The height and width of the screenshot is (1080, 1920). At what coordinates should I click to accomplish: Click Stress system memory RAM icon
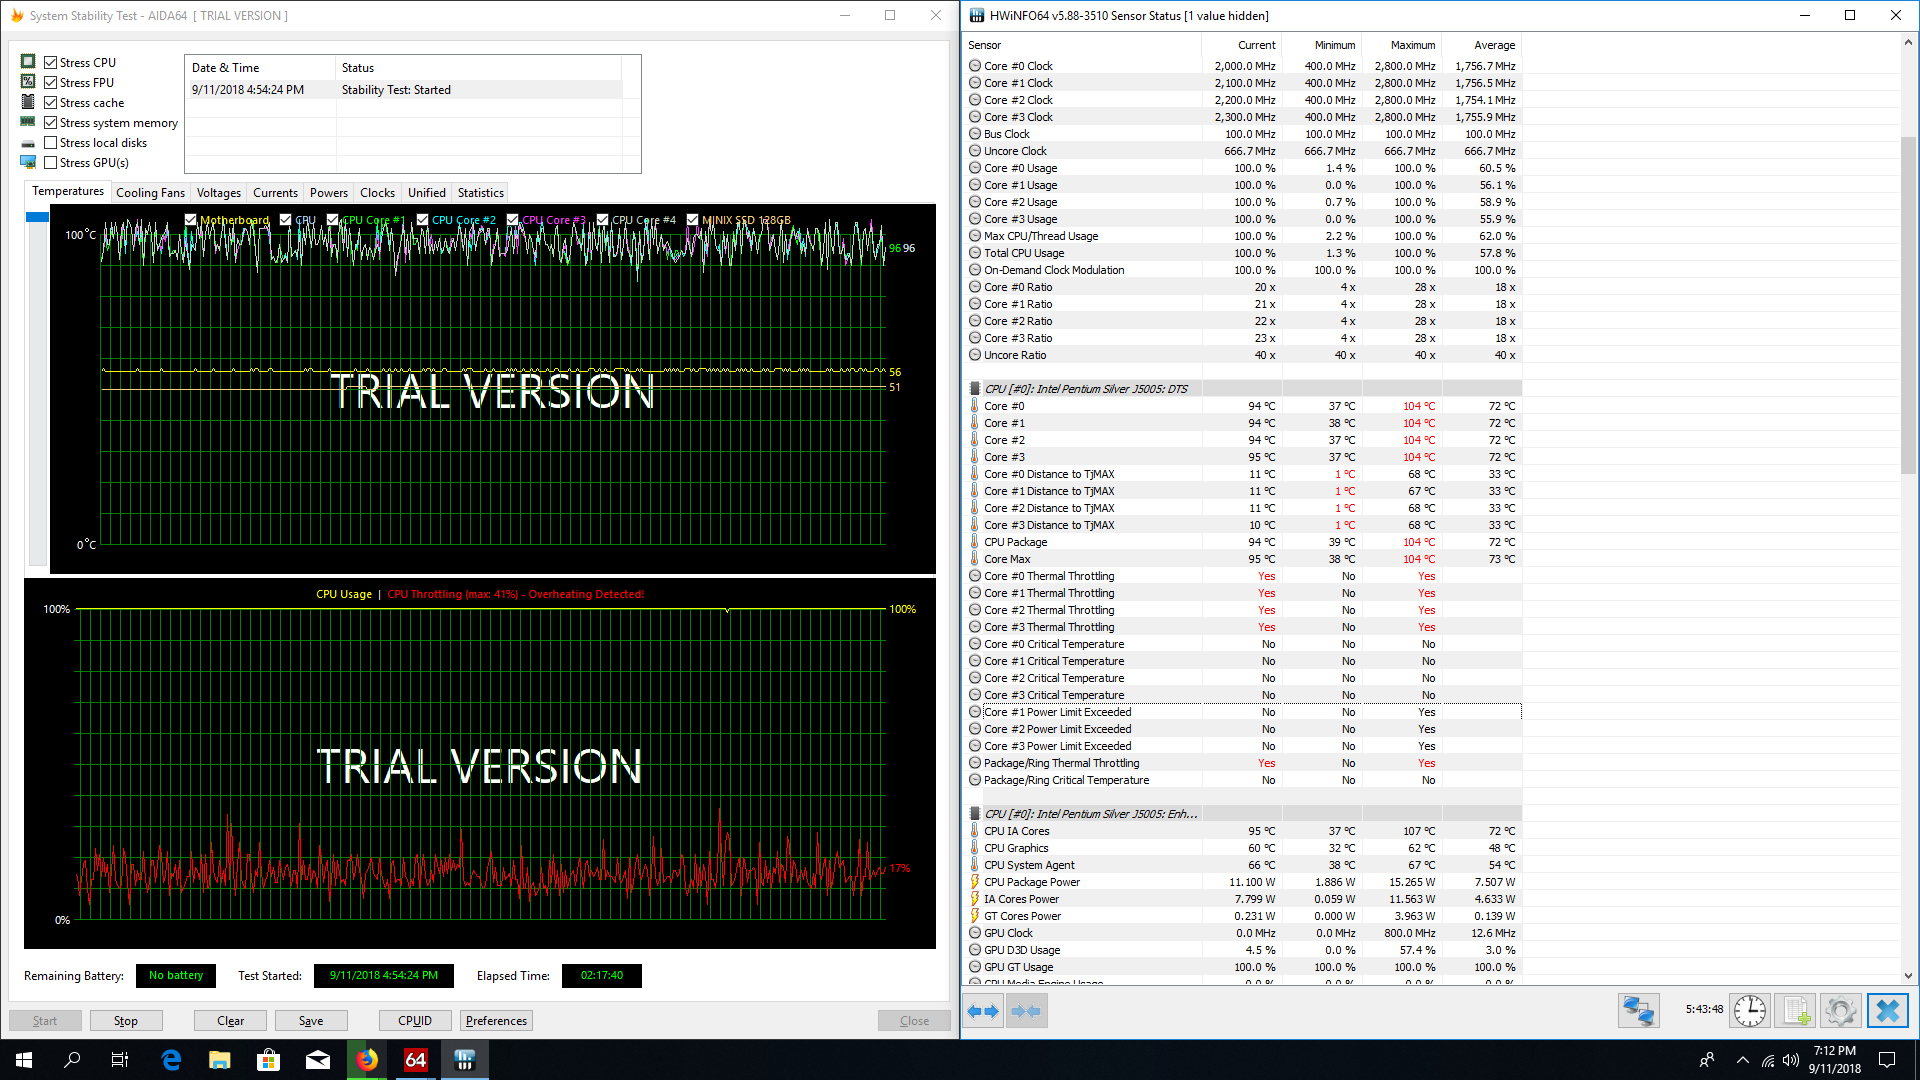(28, 121)
